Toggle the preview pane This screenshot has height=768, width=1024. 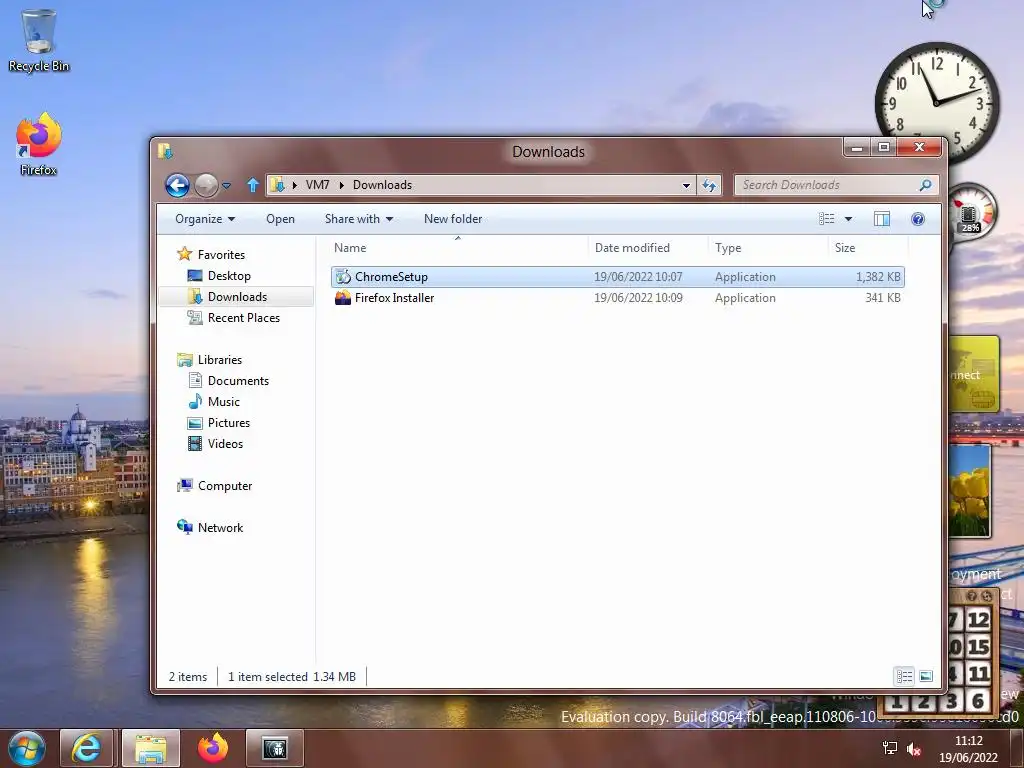pos(882,219)
